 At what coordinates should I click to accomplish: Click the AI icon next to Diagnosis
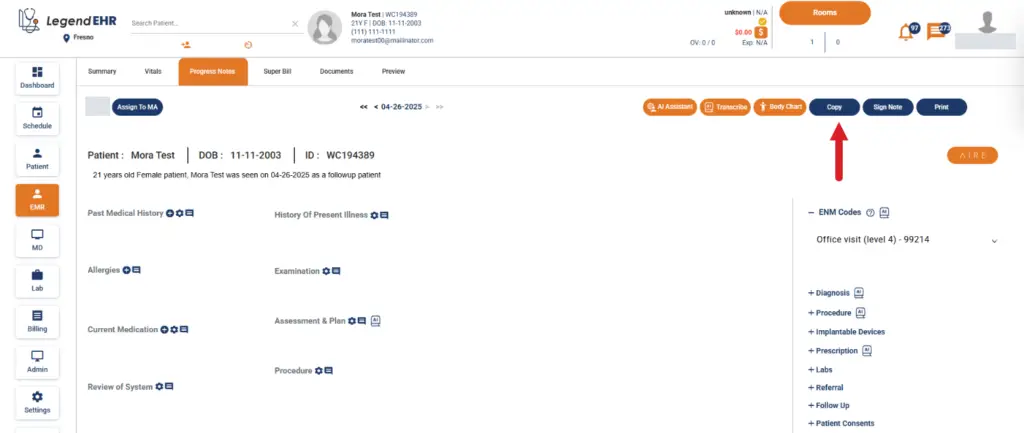[x=859, y=293]
